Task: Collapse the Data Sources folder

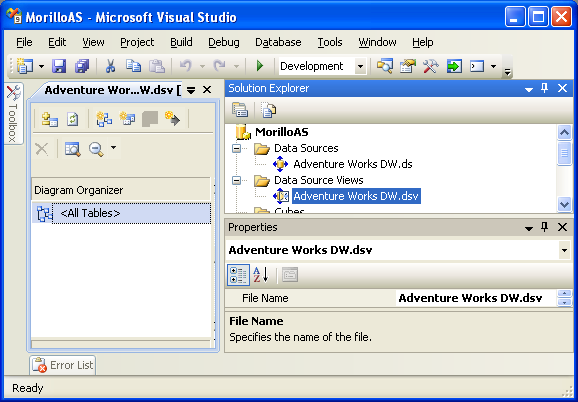Action: 236,148
